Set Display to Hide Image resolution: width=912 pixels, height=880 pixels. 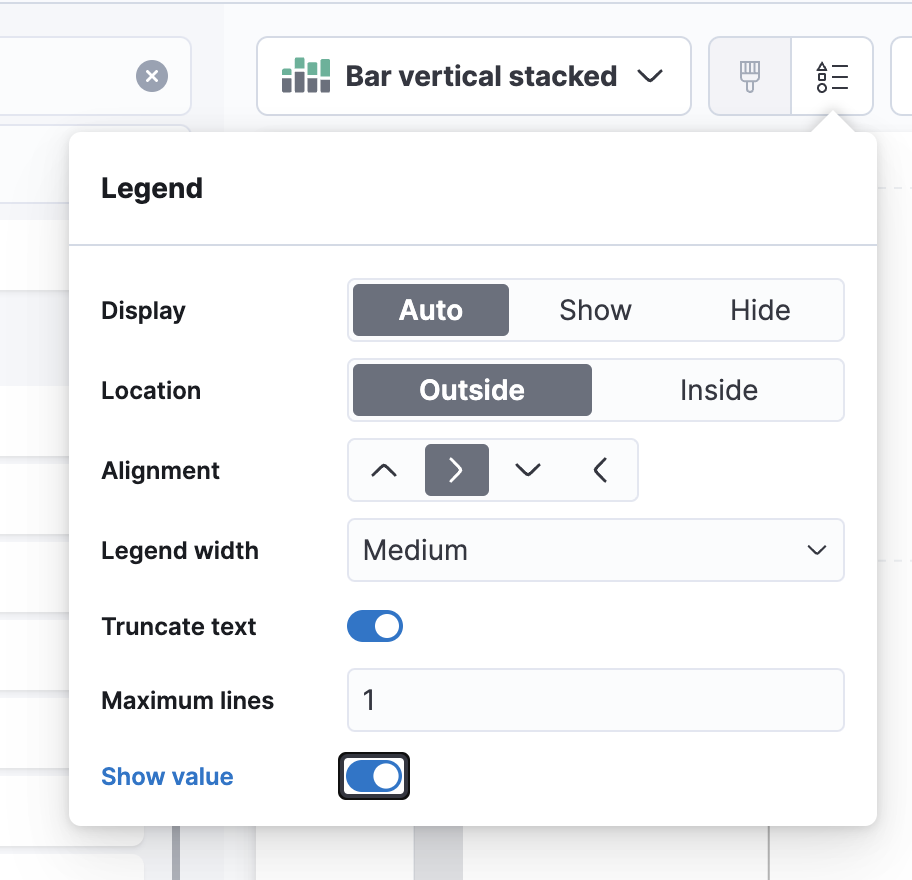pyautogui.click(x=760, y=310)
